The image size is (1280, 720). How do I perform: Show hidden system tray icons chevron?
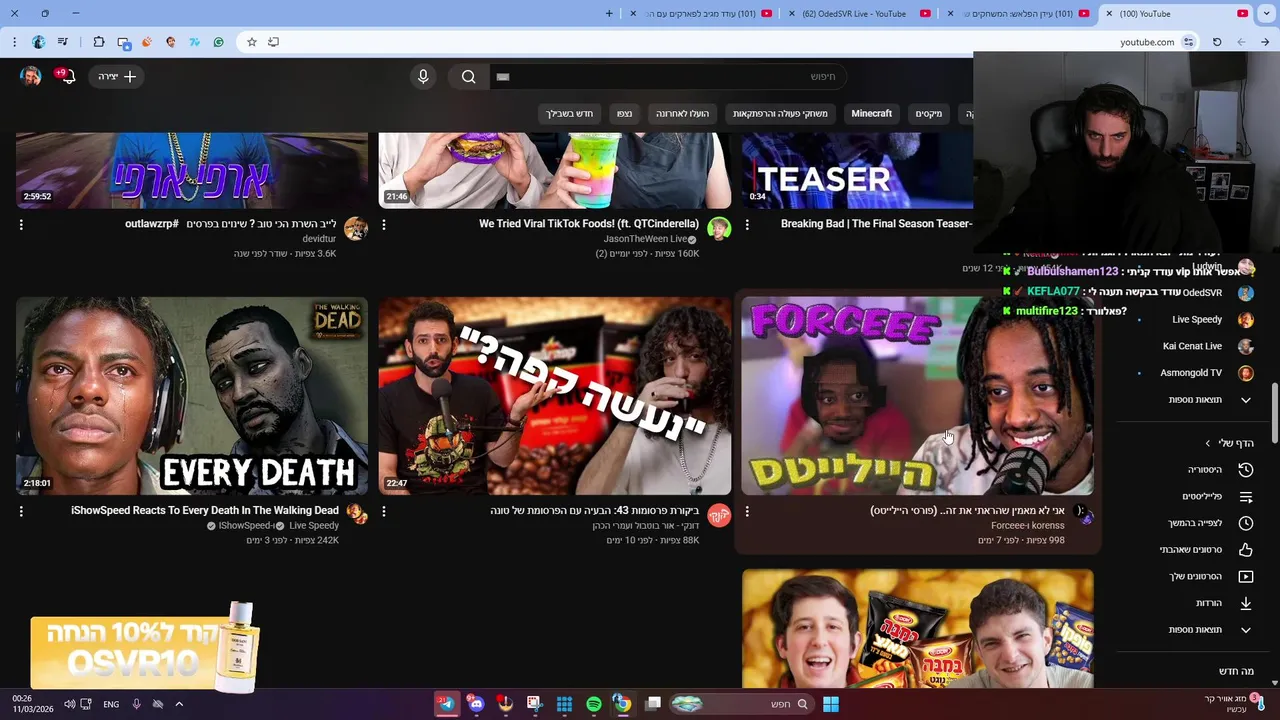[179, 704]
